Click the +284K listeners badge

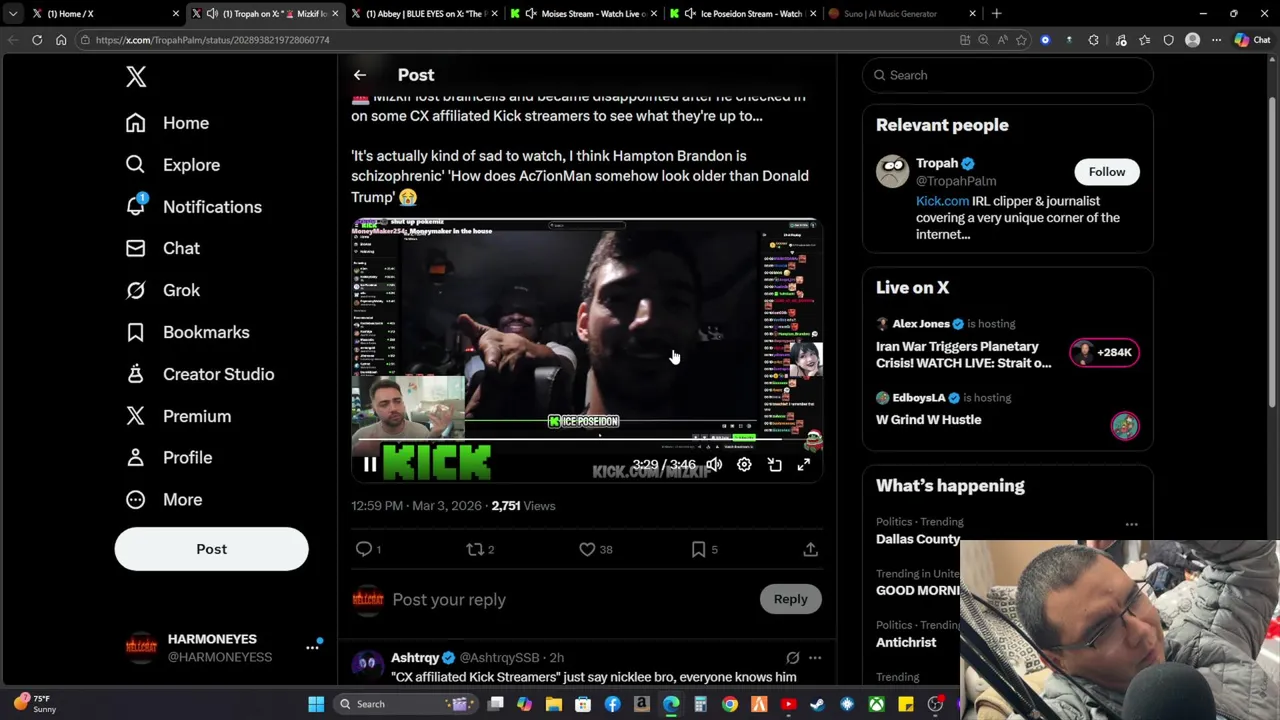coord(1104,352)
